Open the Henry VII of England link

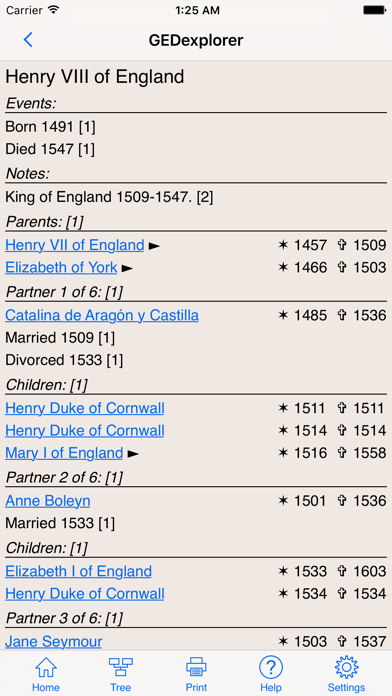click(75, 245)
